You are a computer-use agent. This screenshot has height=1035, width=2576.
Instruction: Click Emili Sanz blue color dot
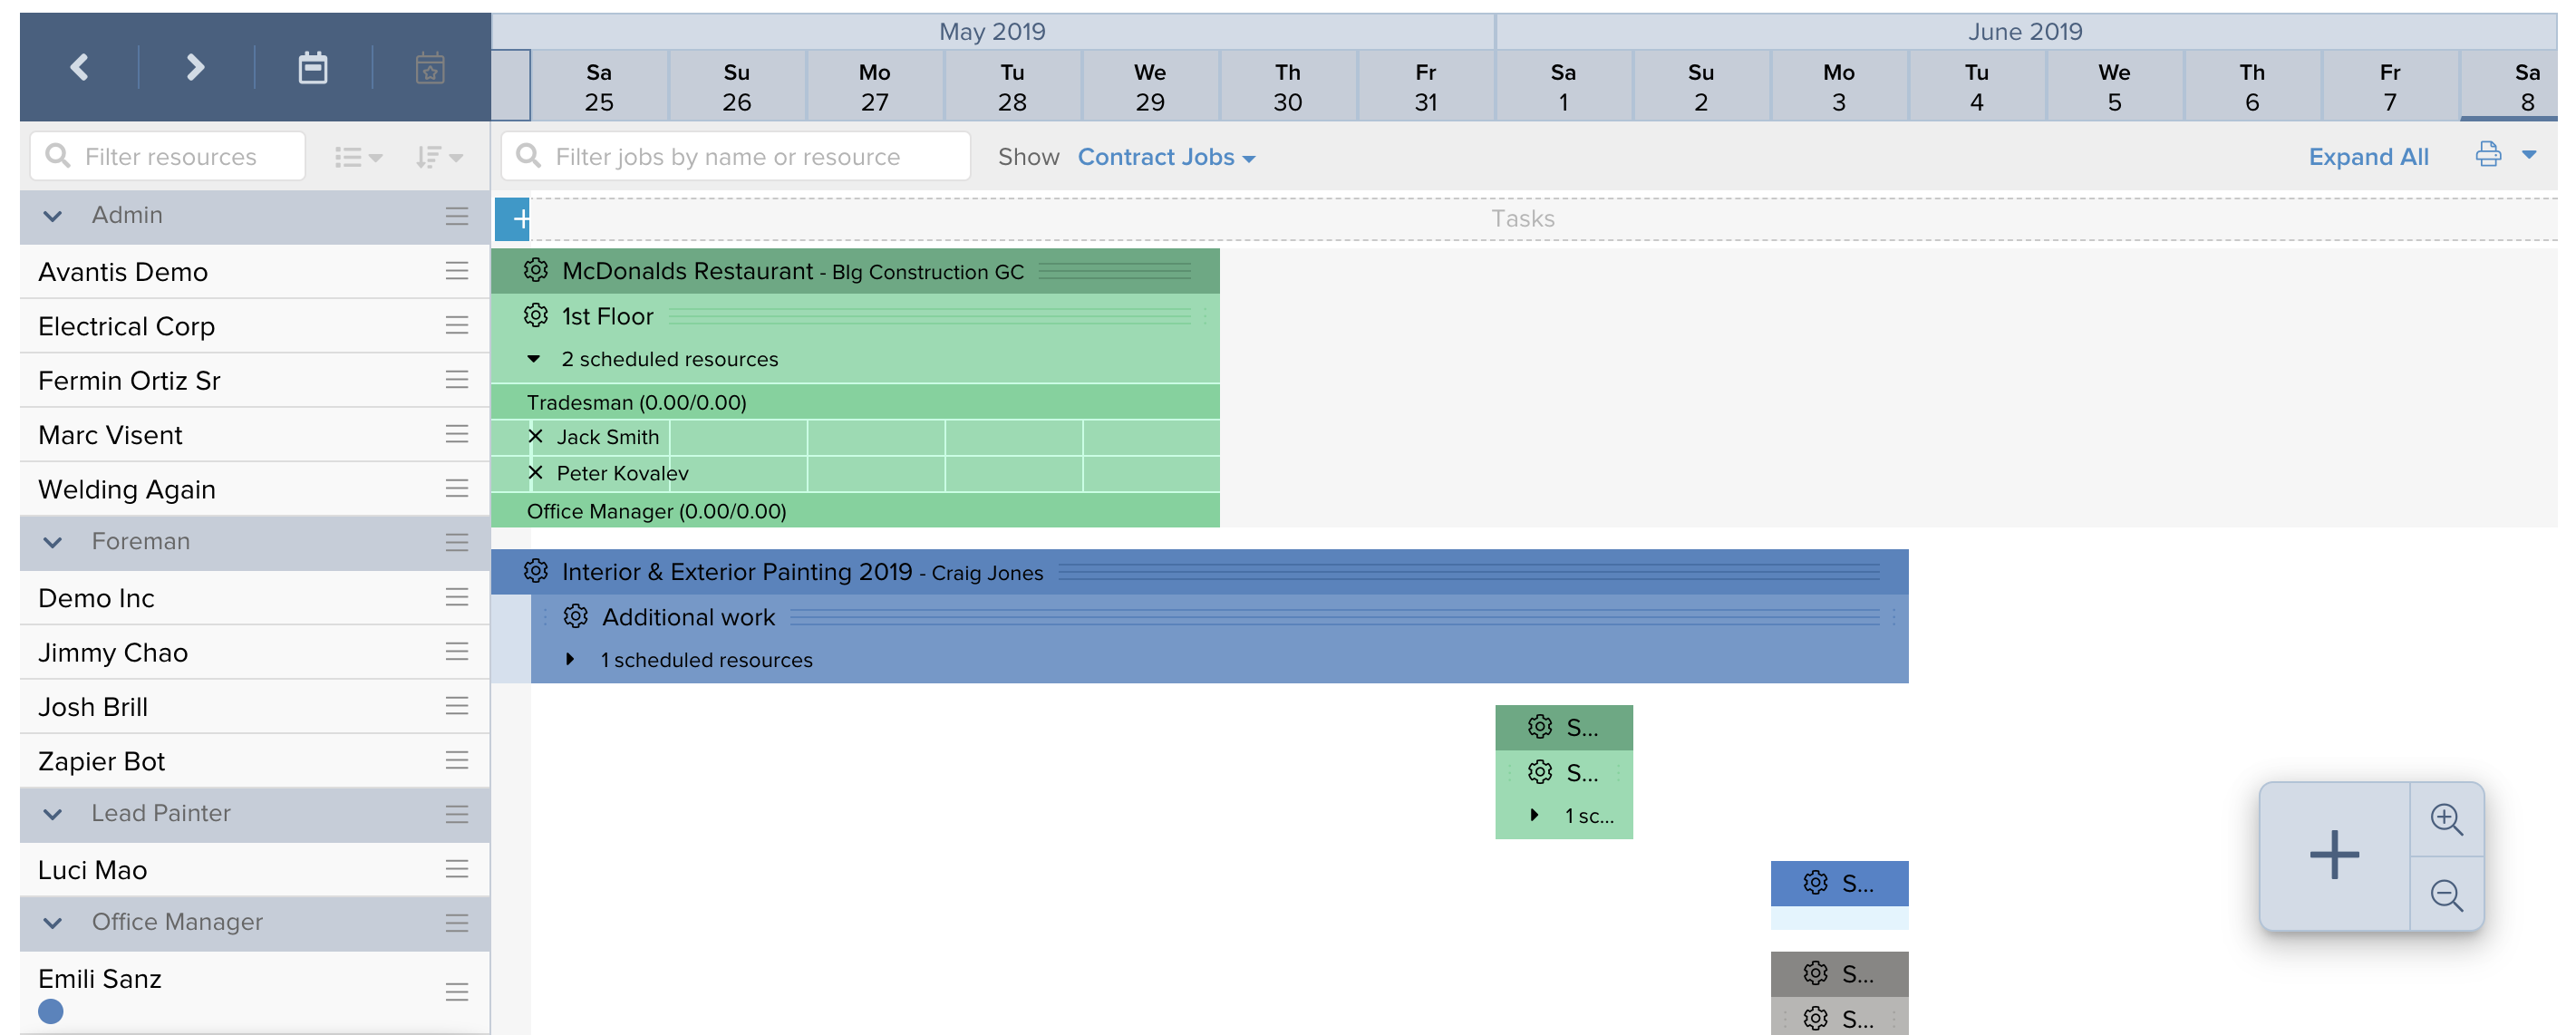(51, 1012)
